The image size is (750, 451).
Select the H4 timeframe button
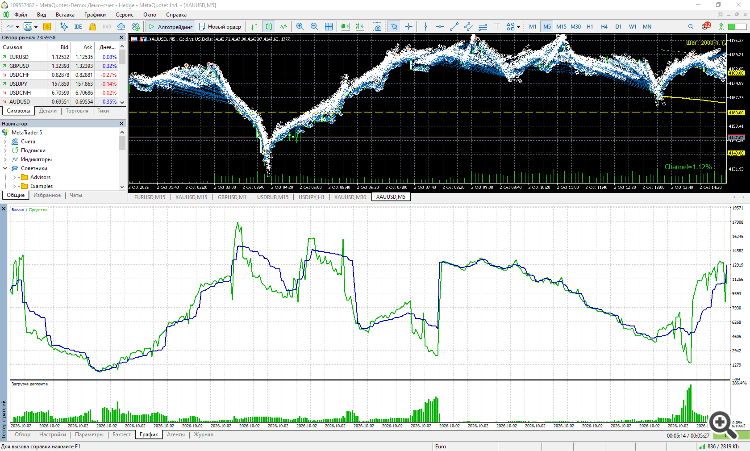tap(604, 27)
